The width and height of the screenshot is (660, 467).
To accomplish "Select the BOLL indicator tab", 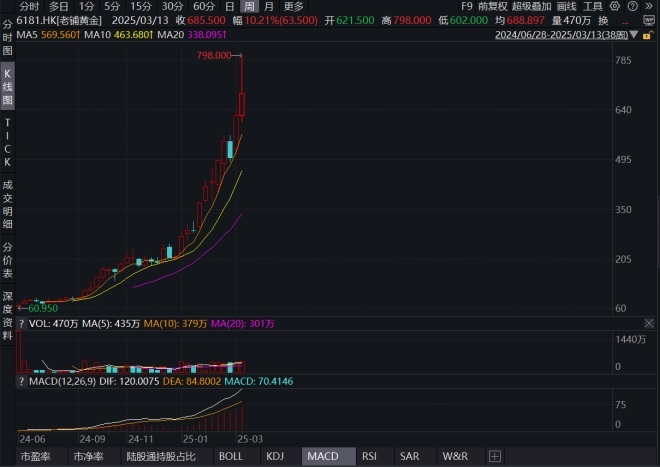I will (x=230, y=456).
